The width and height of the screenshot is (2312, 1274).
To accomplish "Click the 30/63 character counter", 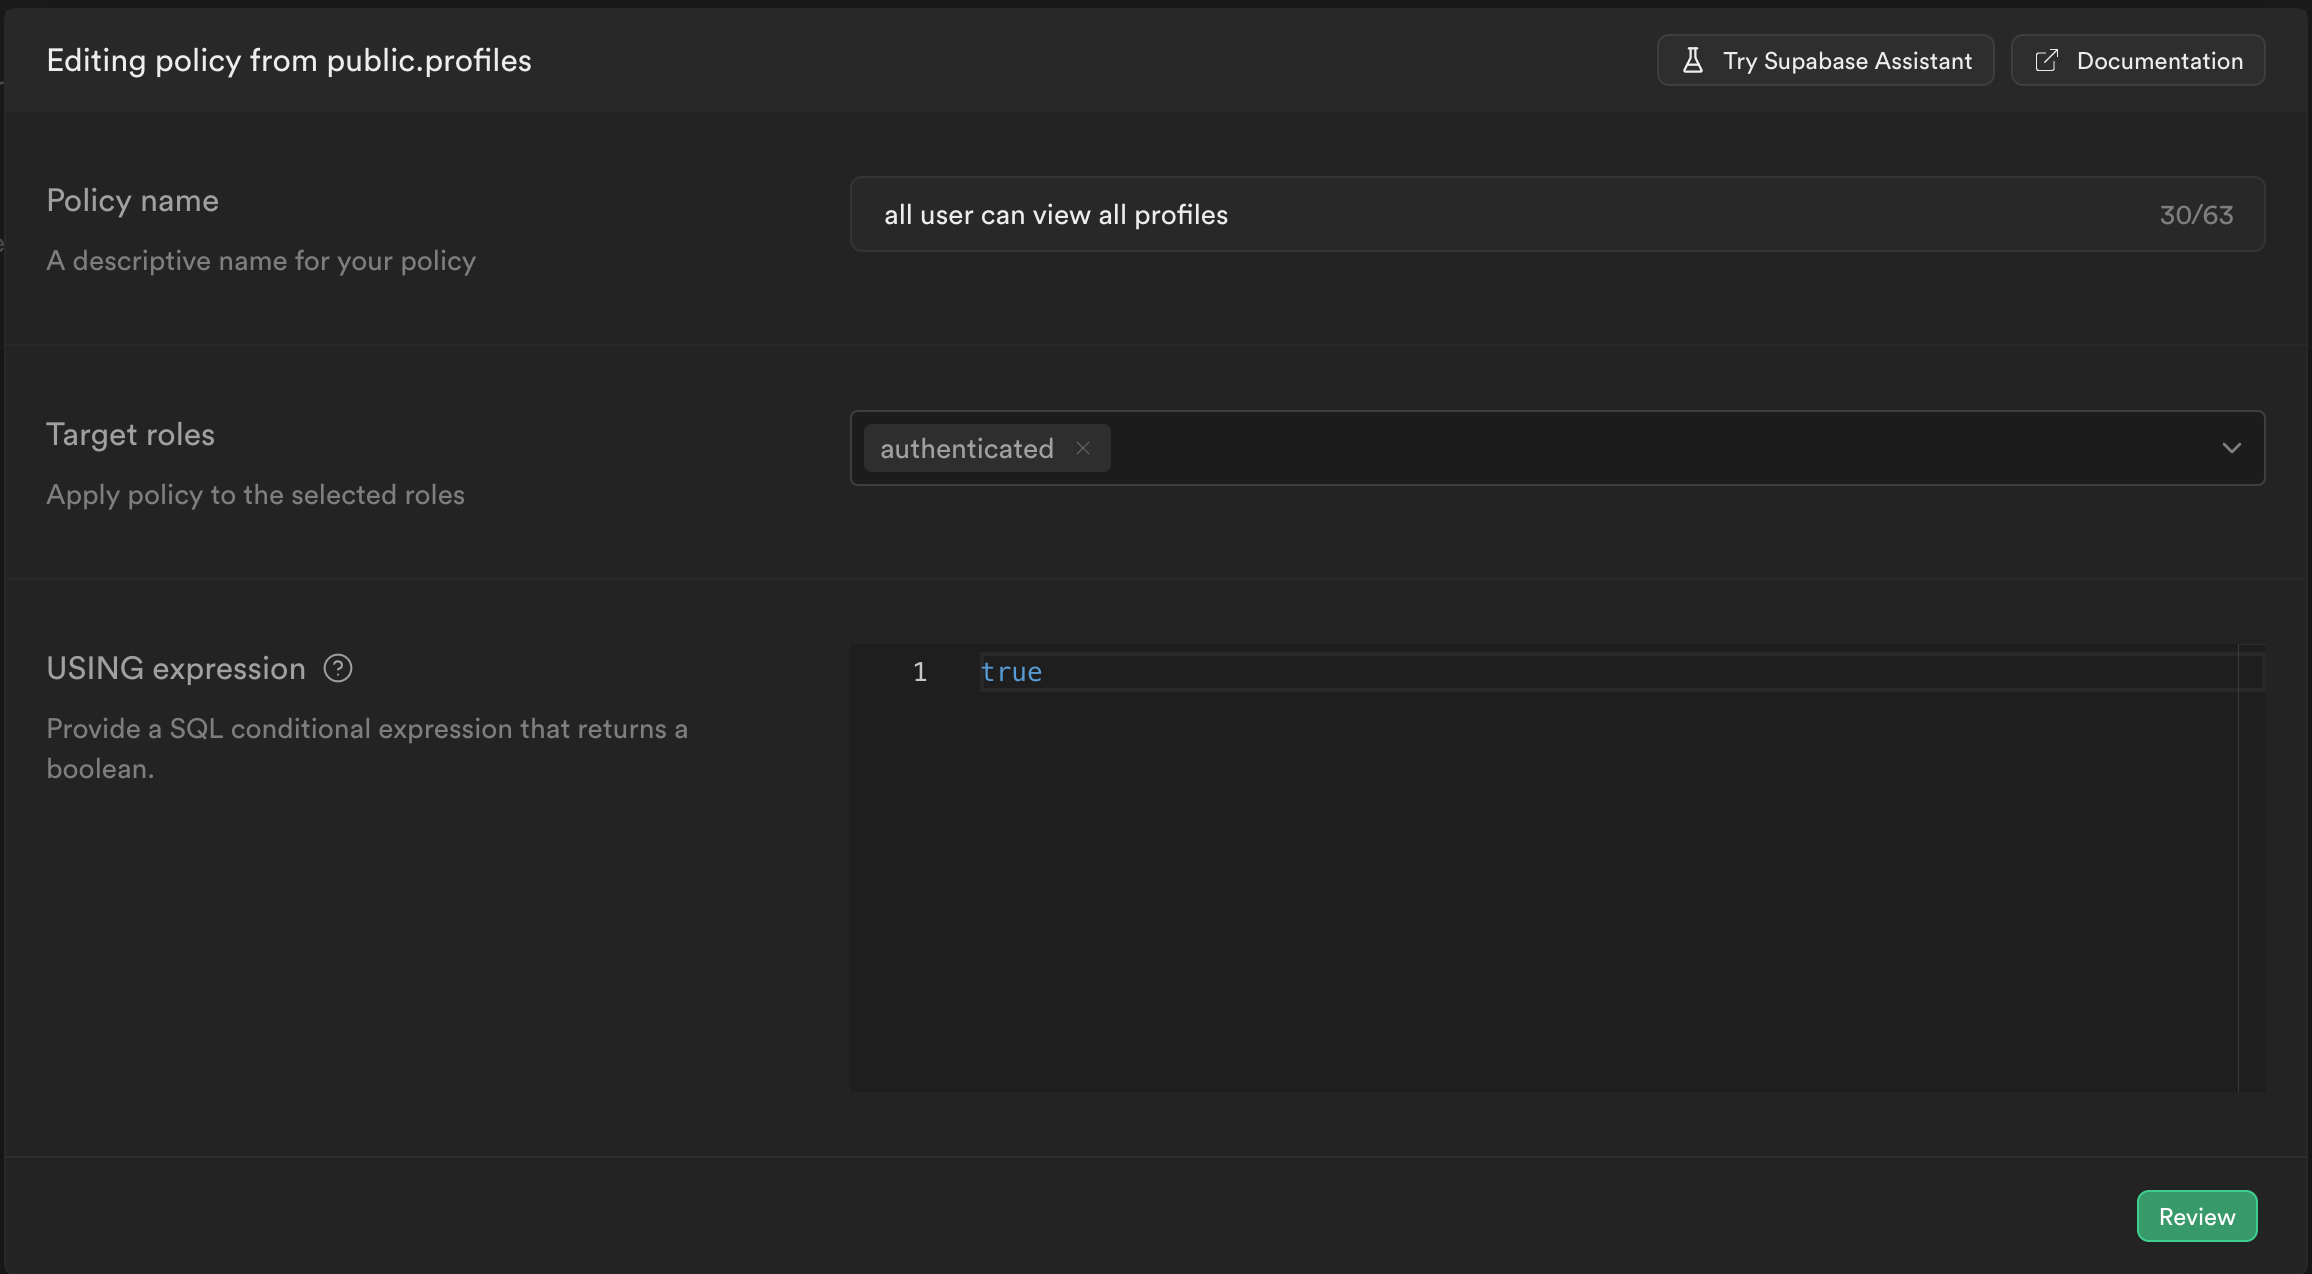I will [x=2196, y=215].
